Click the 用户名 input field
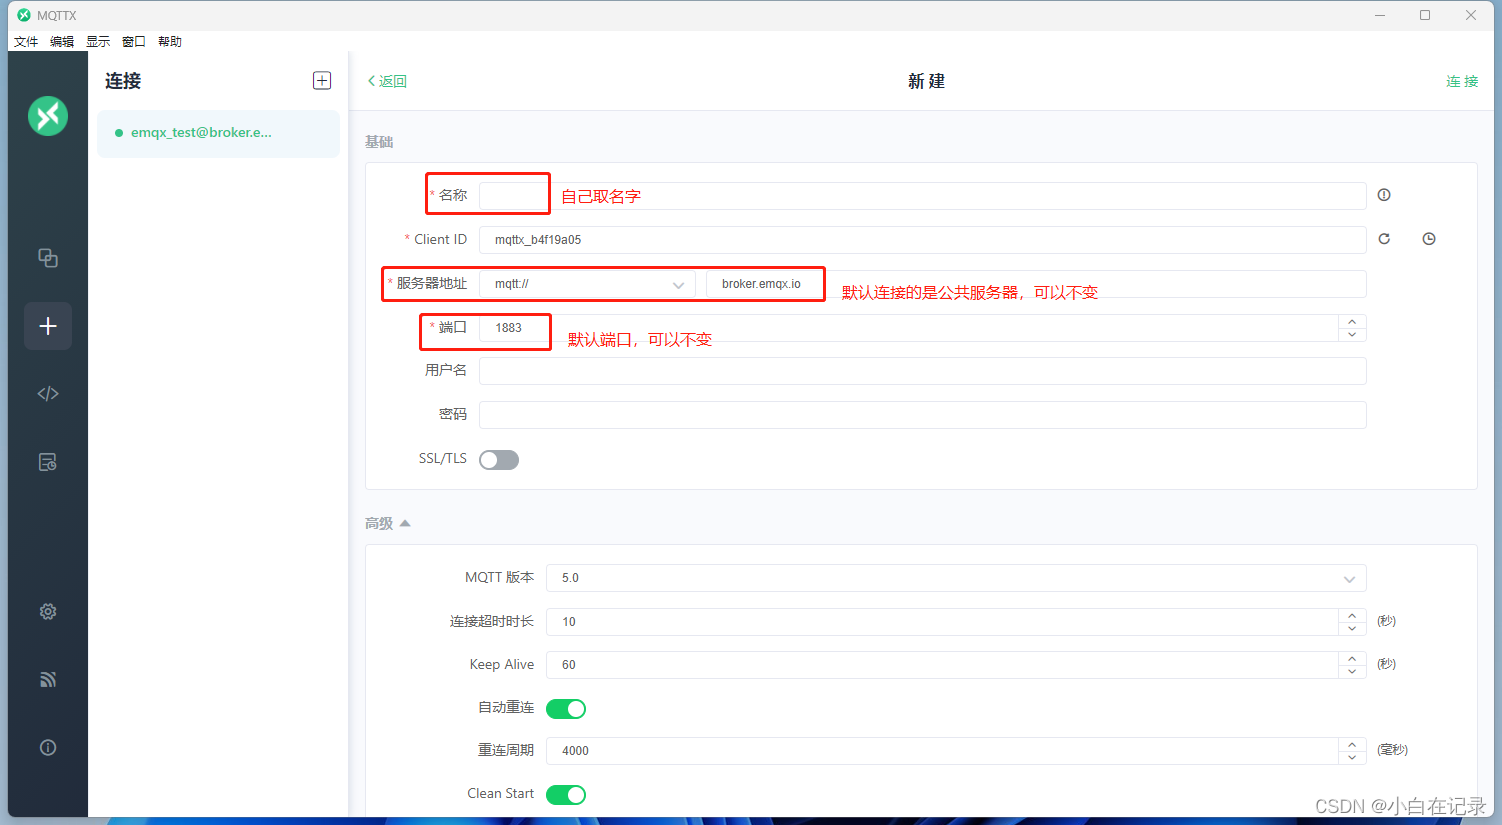The width and height of the screenshot is (1502, 825). [922, 371]
